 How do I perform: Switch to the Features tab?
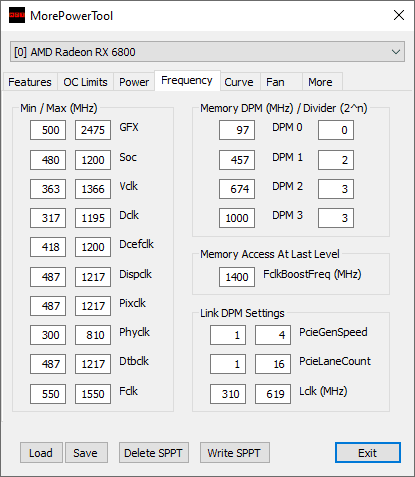[30, 82]
